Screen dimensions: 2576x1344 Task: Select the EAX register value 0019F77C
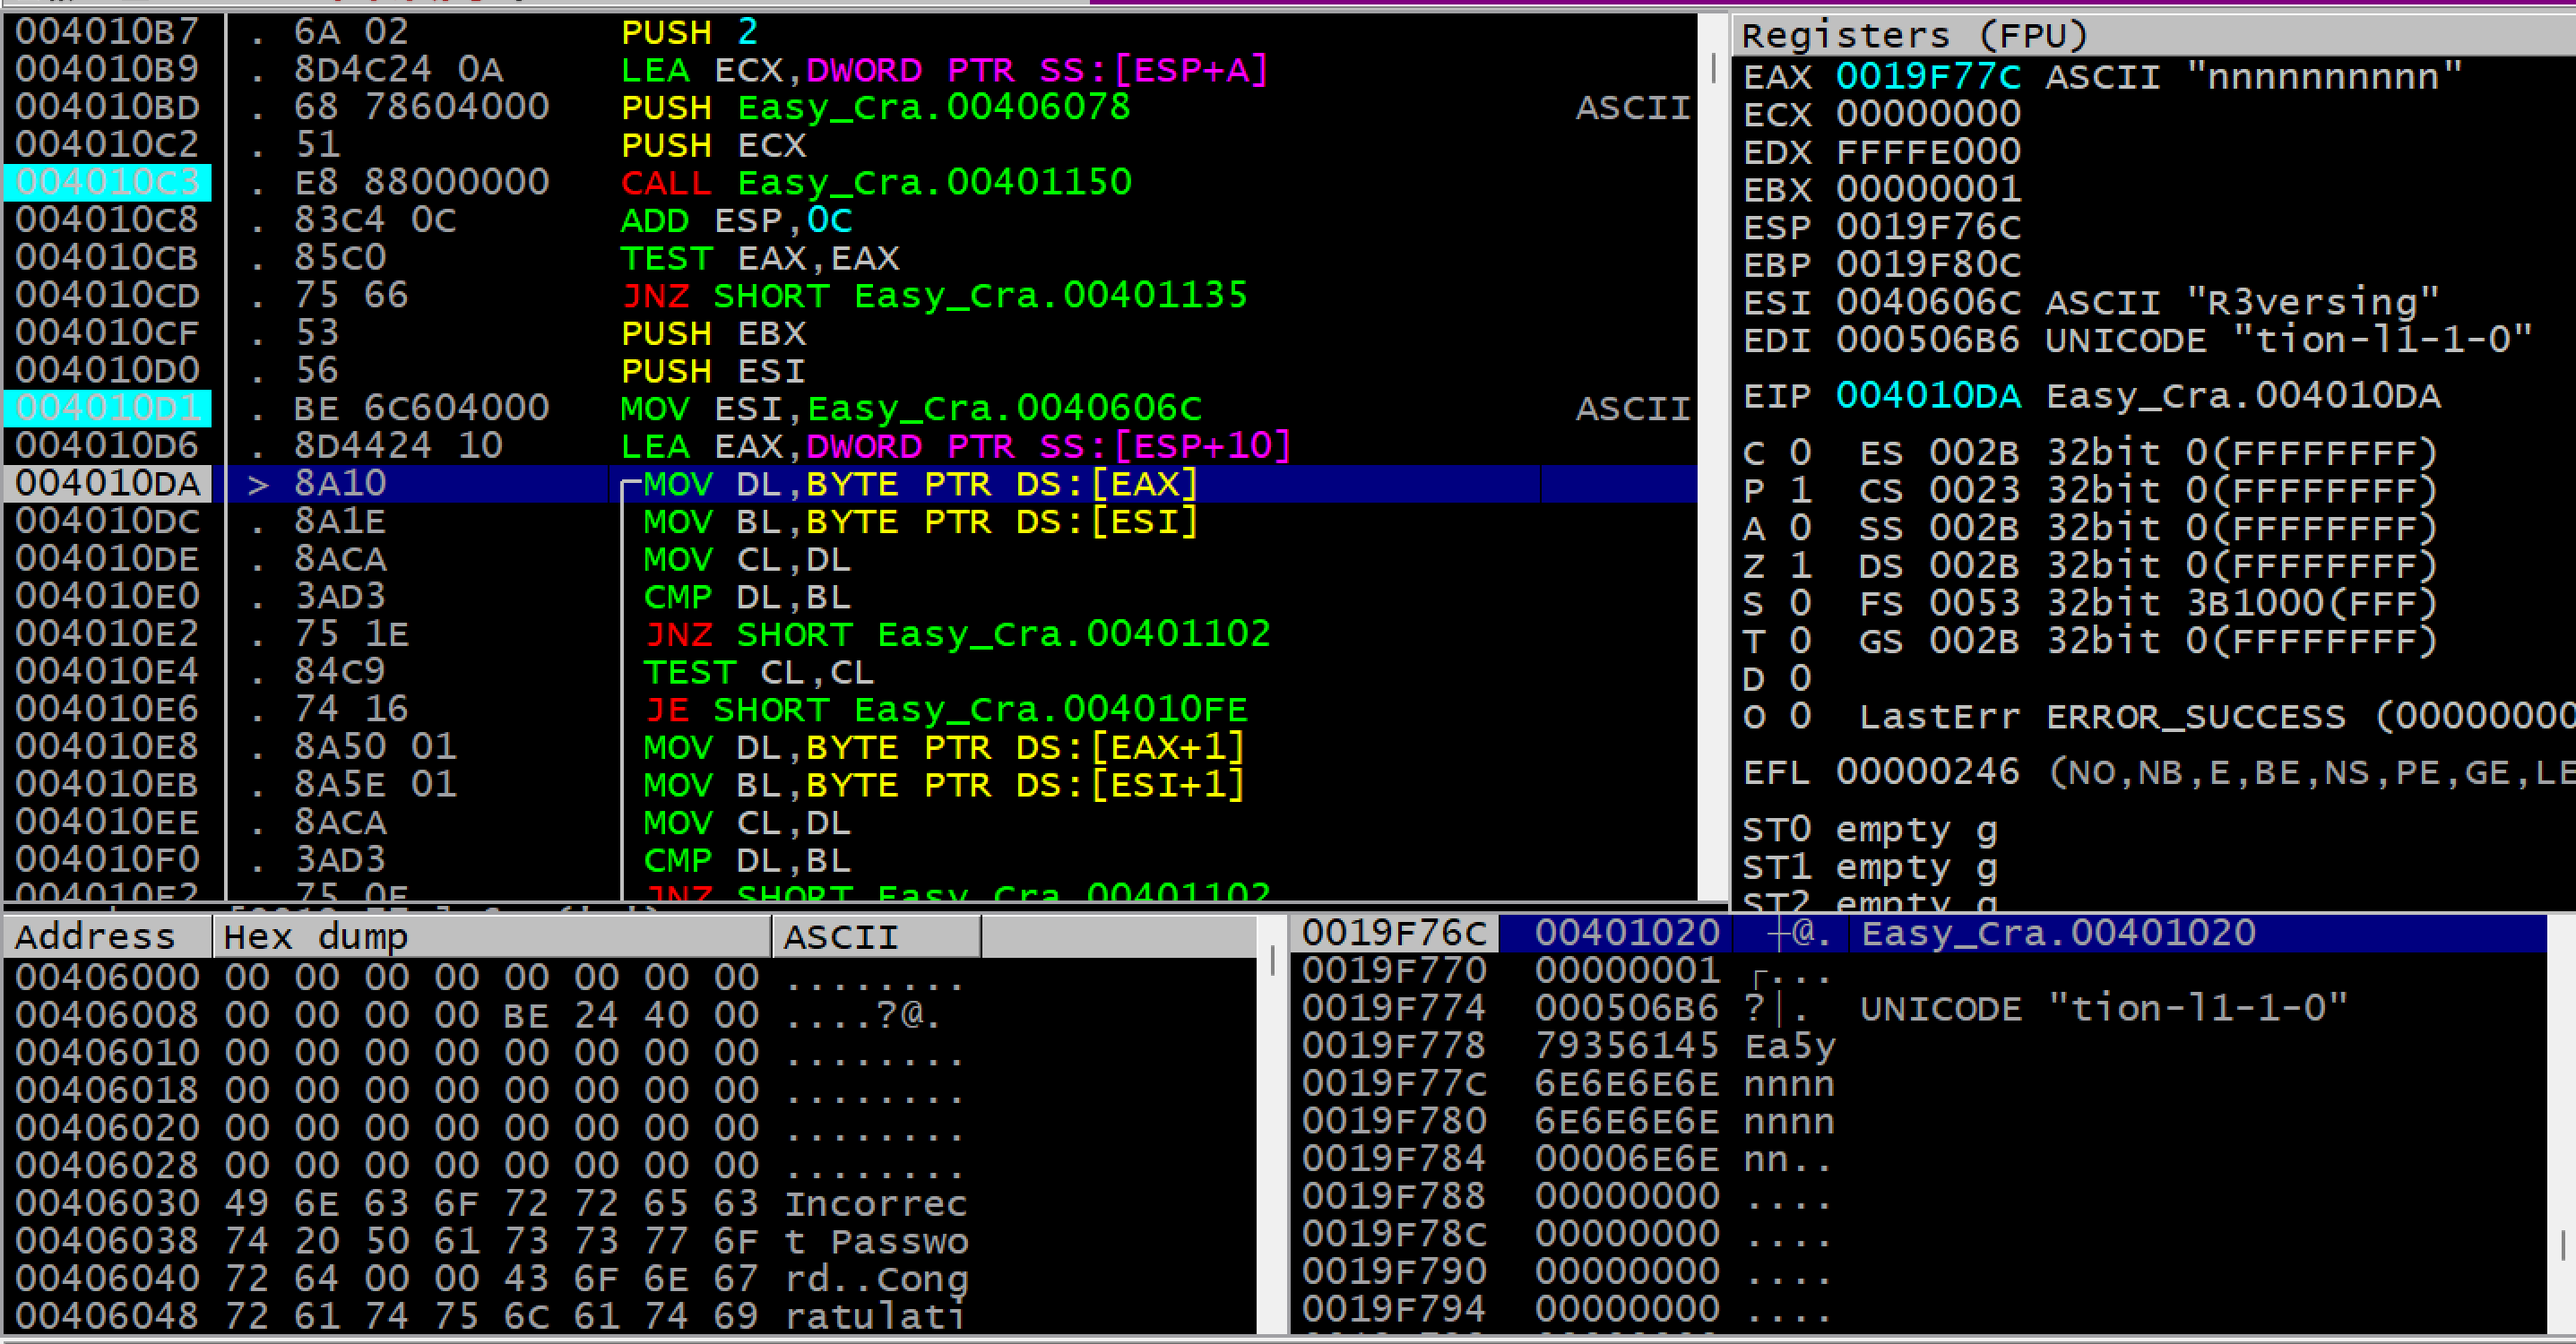(1927, 77)
